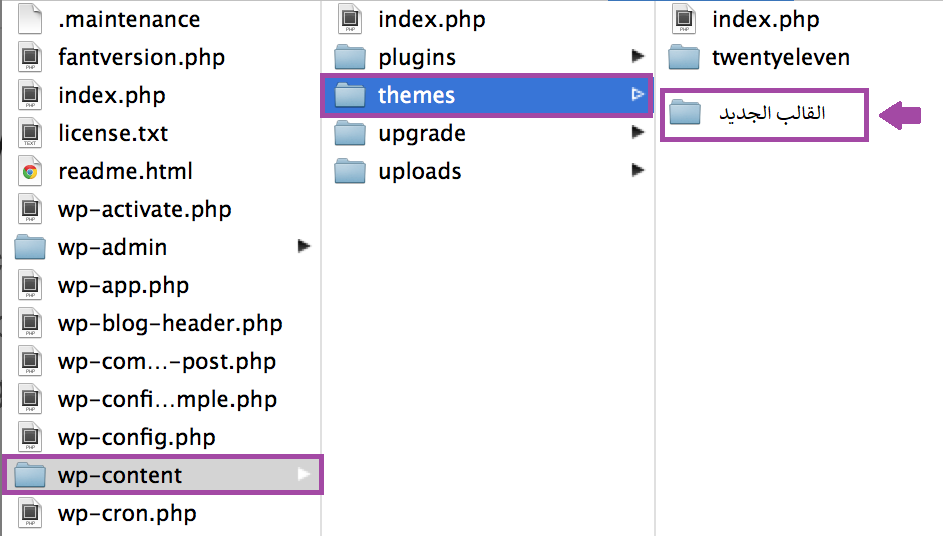Select the fantversion.php file

(x=141, y=57)
